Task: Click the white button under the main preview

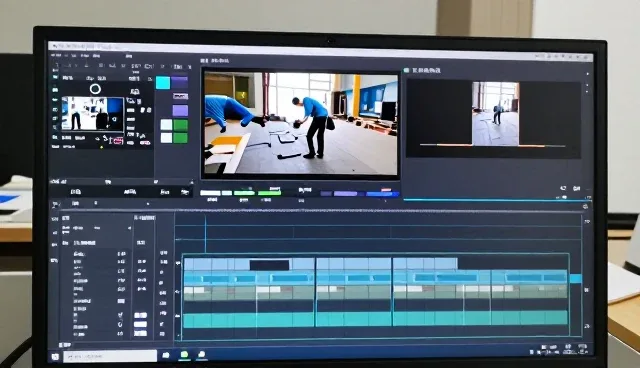Action: (210, 193)
